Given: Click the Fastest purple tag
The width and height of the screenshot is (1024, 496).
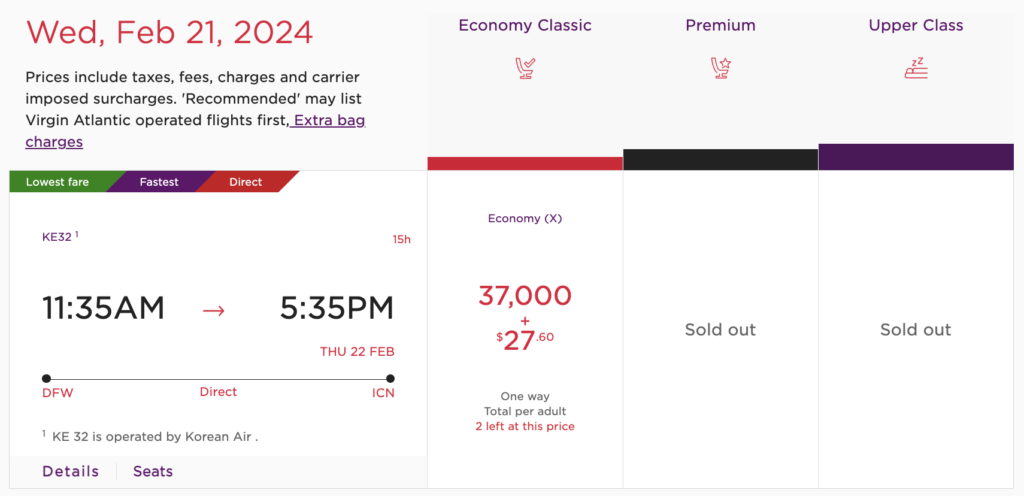Looking at the screenshot, I should point(160,182).
